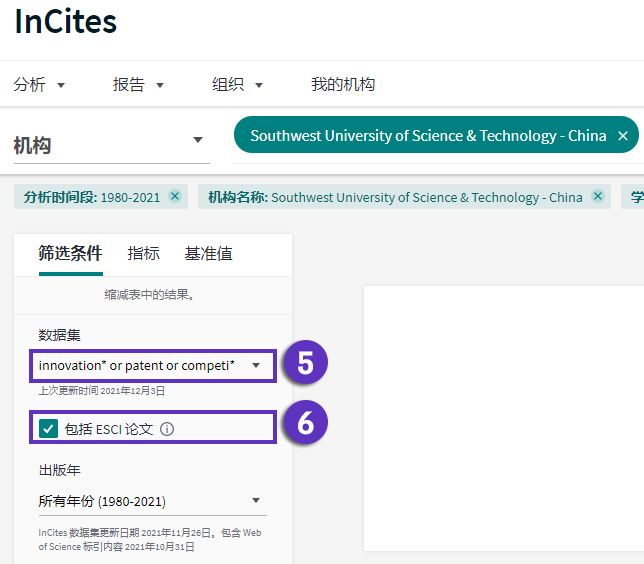The image size is (644, 564).
Task: Click the InCites logo title
Action: coord(65,22)
